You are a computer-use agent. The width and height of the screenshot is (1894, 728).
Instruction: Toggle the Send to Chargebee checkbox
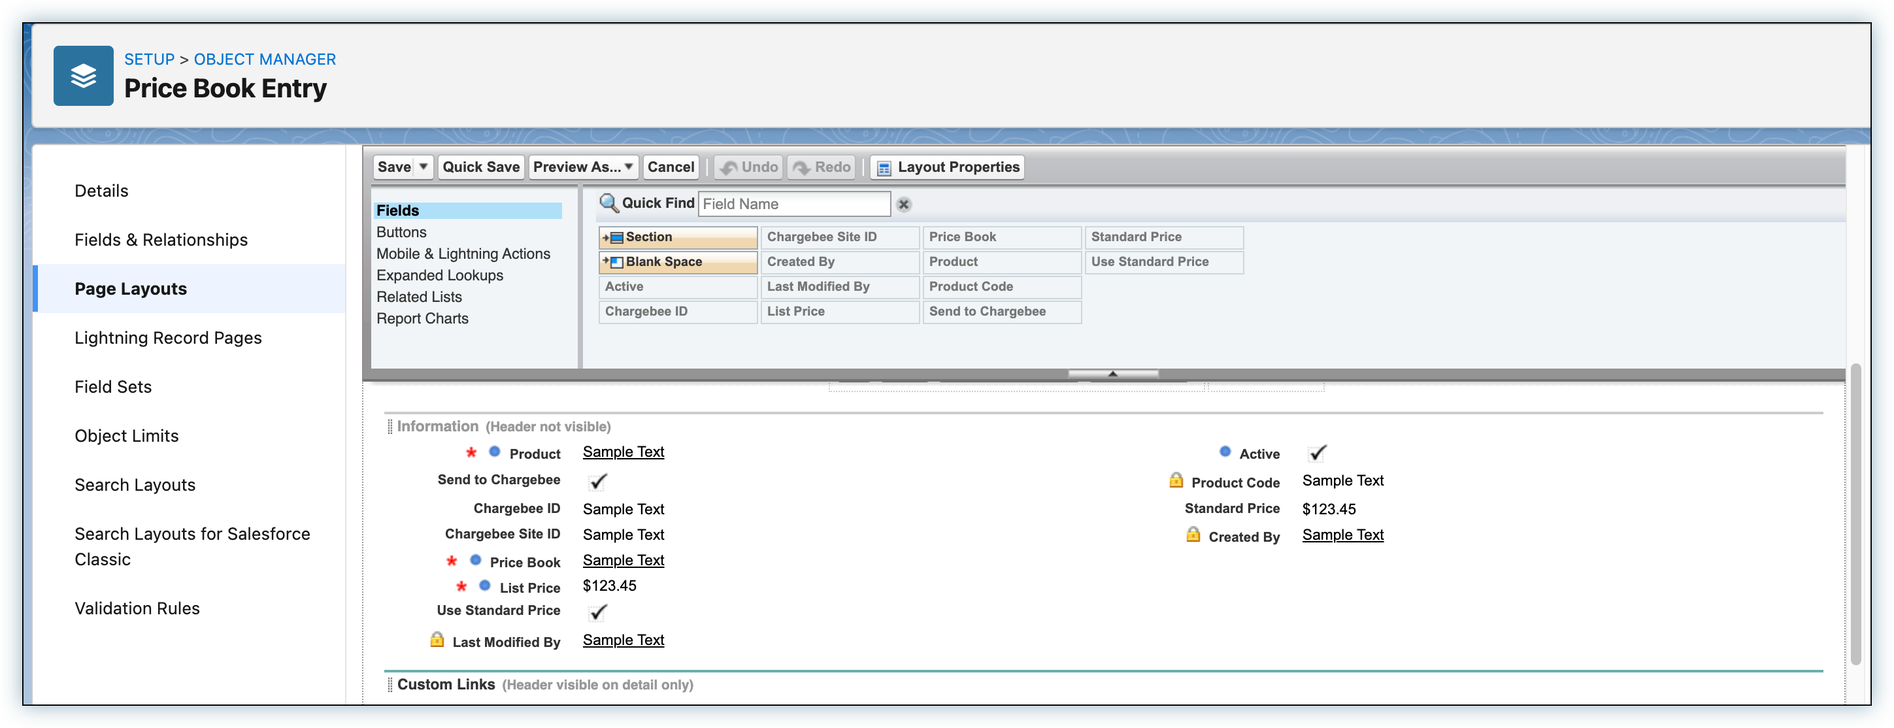coord(598,481)
